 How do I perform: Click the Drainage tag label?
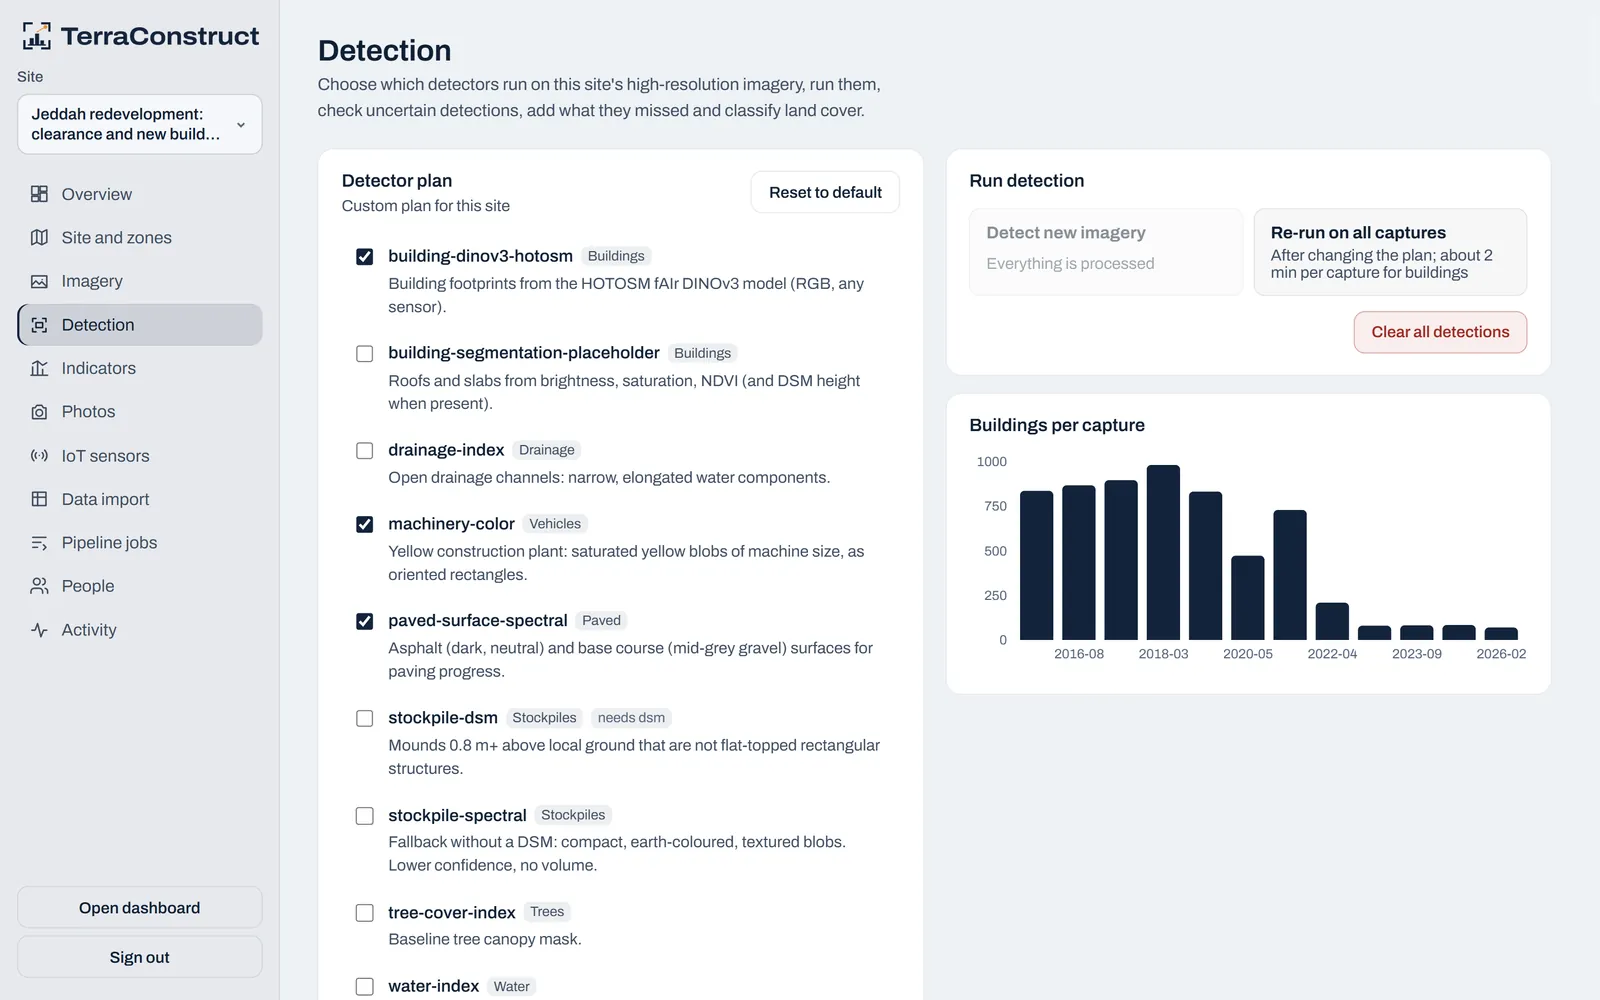pos(547,450)
